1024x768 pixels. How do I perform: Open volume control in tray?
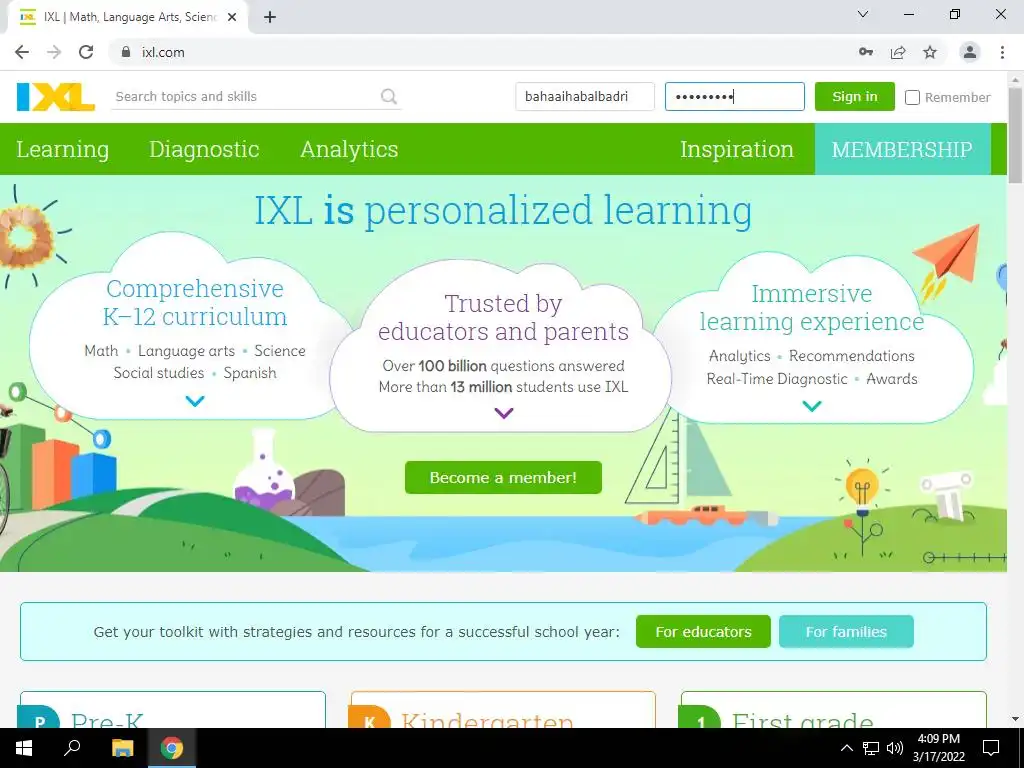pyautogui.click(x=895, y=748)
